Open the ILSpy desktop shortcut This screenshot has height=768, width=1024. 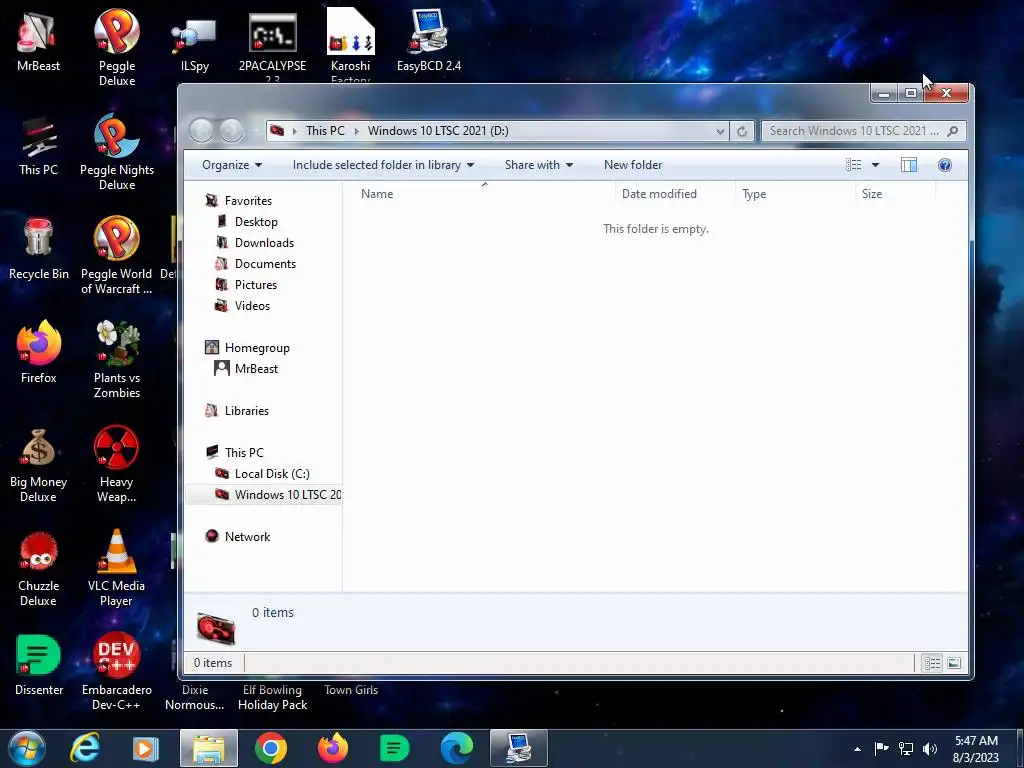(195, 42)
